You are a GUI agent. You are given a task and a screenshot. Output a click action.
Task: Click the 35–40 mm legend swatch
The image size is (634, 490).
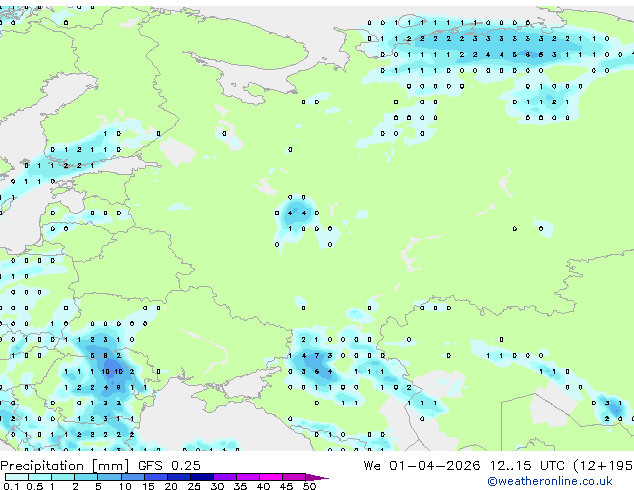248,477
